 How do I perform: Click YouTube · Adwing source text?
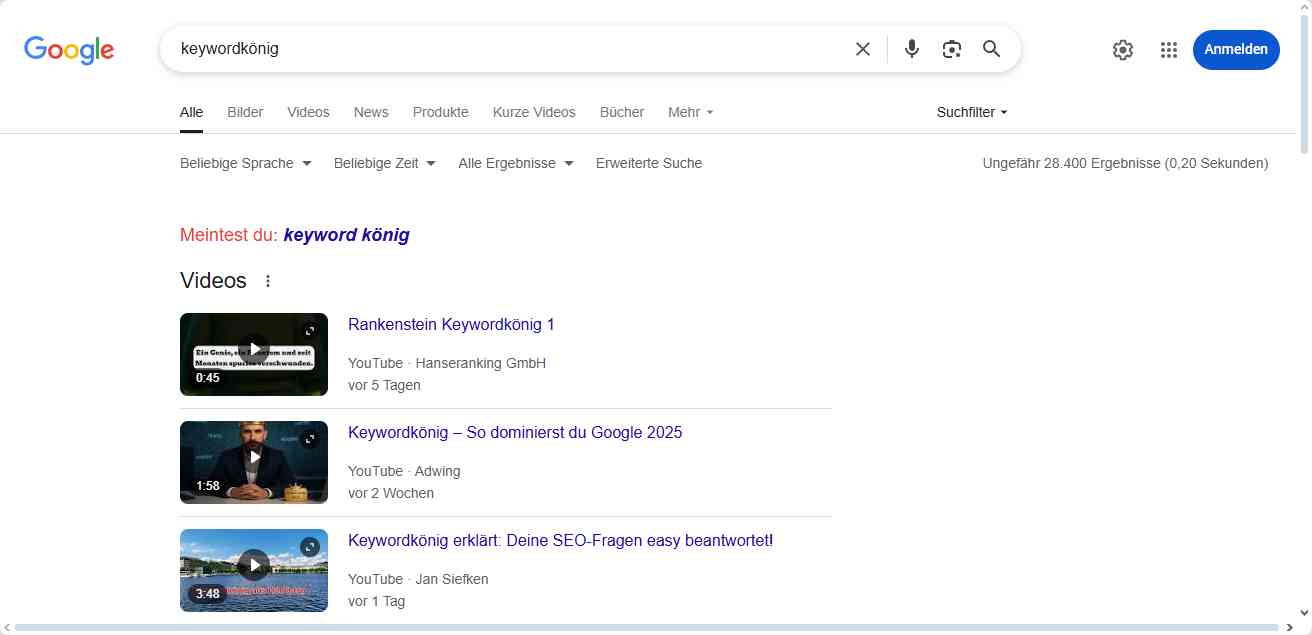(x=404, y=471)
